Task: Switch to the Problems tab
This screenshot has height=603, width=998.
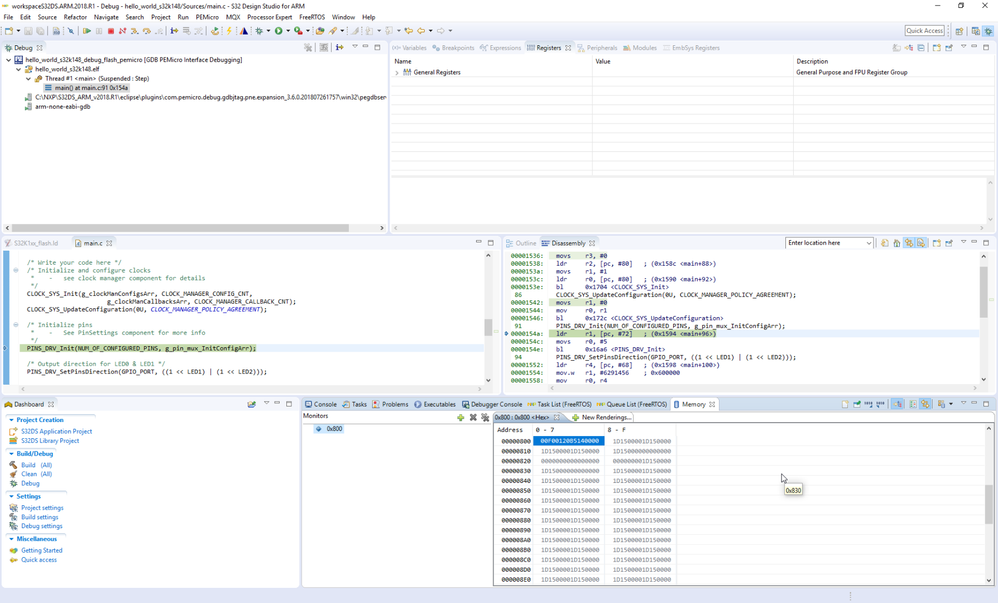Action: tap(390, 404)
